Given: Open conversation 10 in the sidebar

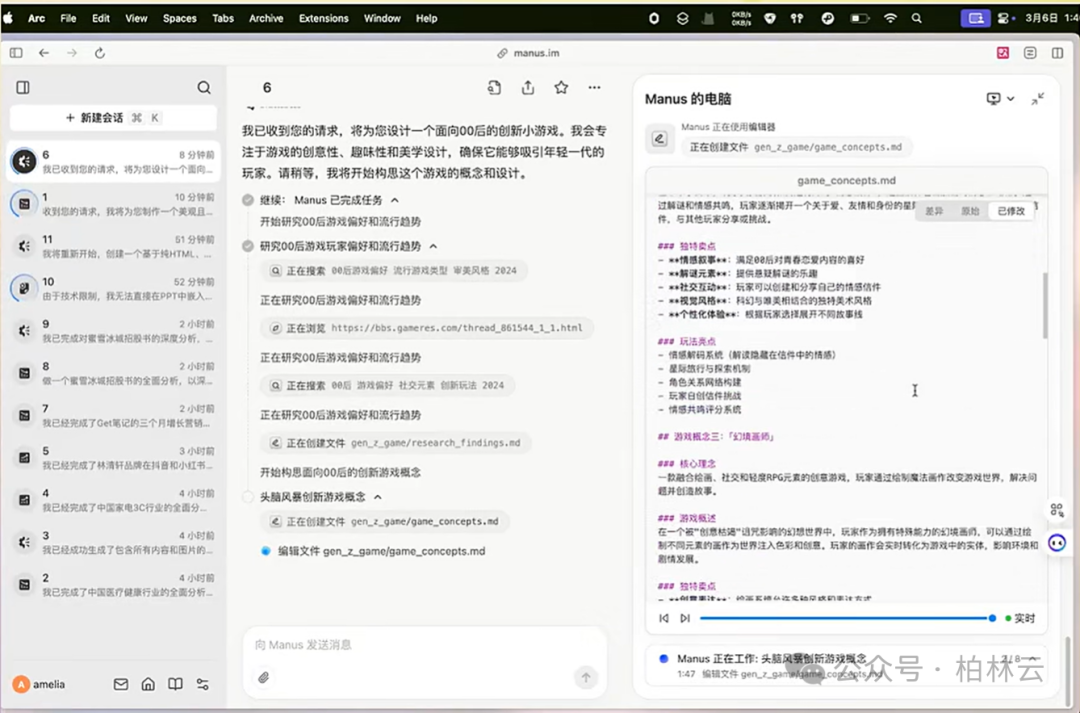Looking at the screenshot, I should [113, 288].
